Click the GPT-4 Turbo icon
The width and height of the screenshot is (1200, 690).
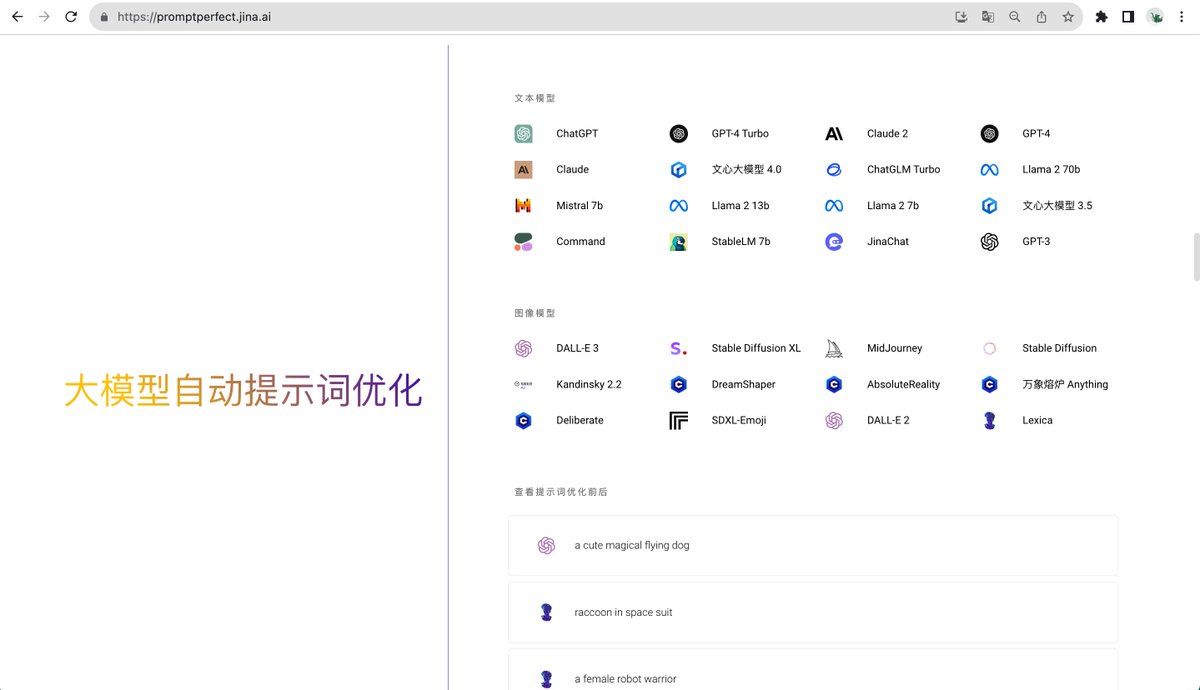pos(679,134)
